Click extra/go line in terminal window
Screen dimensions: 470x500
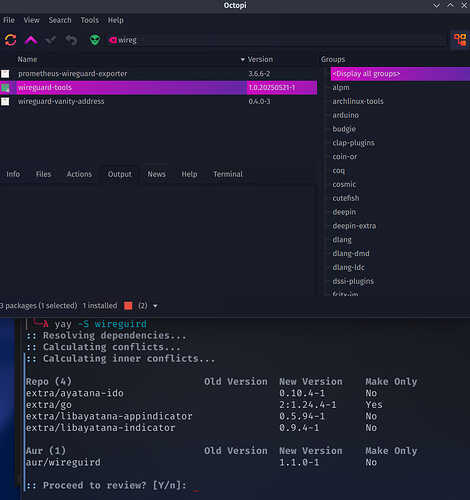(49, 405)
